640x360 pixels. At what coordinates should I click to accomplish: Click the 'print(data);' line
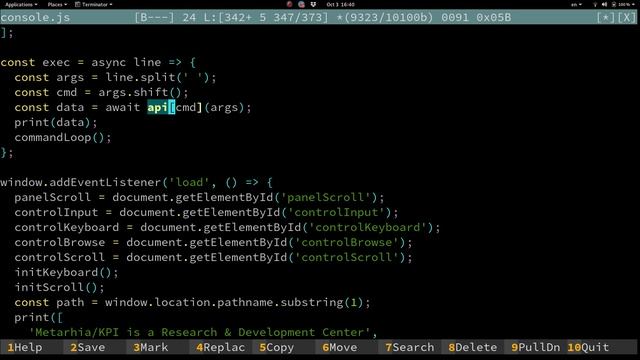point(56,122)
